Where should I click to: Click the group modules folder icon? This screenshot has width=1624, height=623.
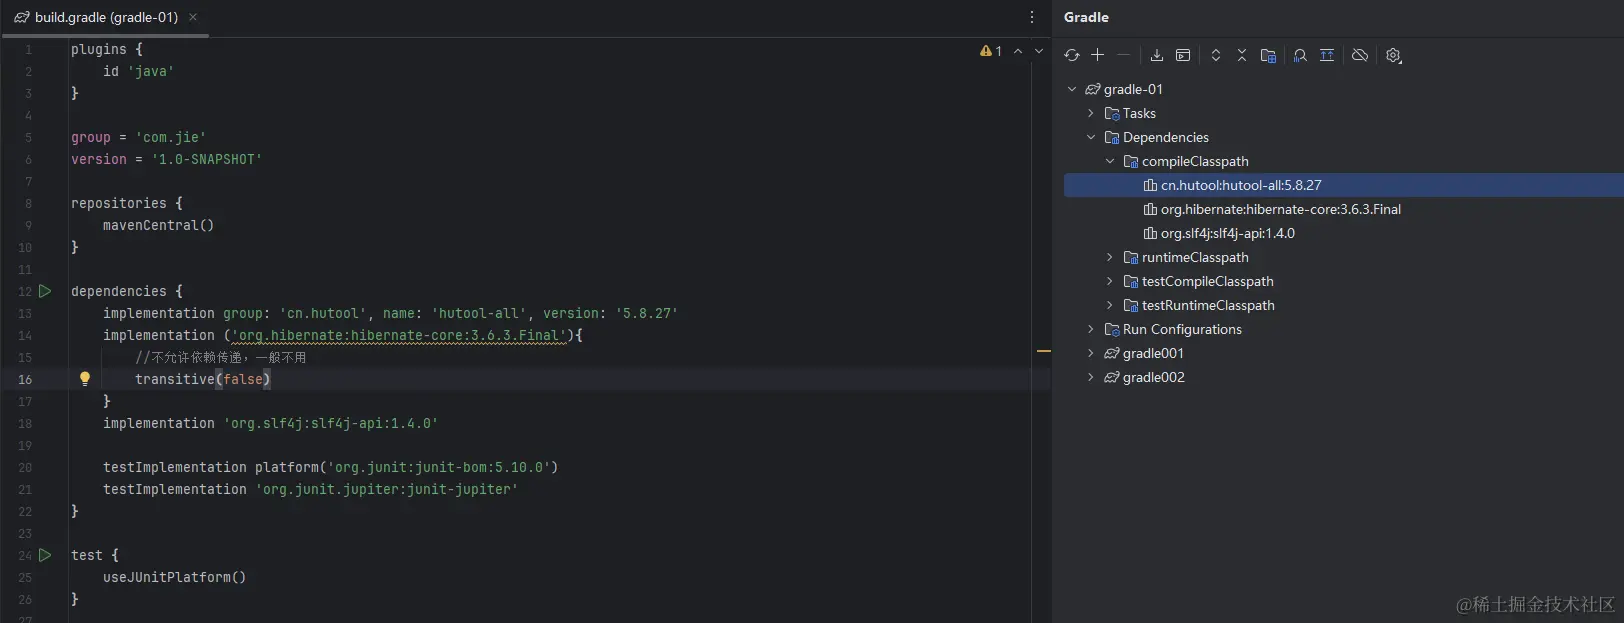[x=1268, y=55]
